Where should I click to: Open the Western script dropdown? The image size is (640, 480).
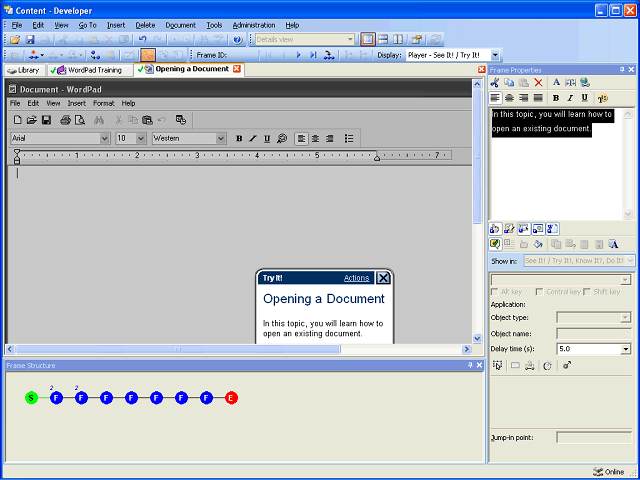[221, 138]
